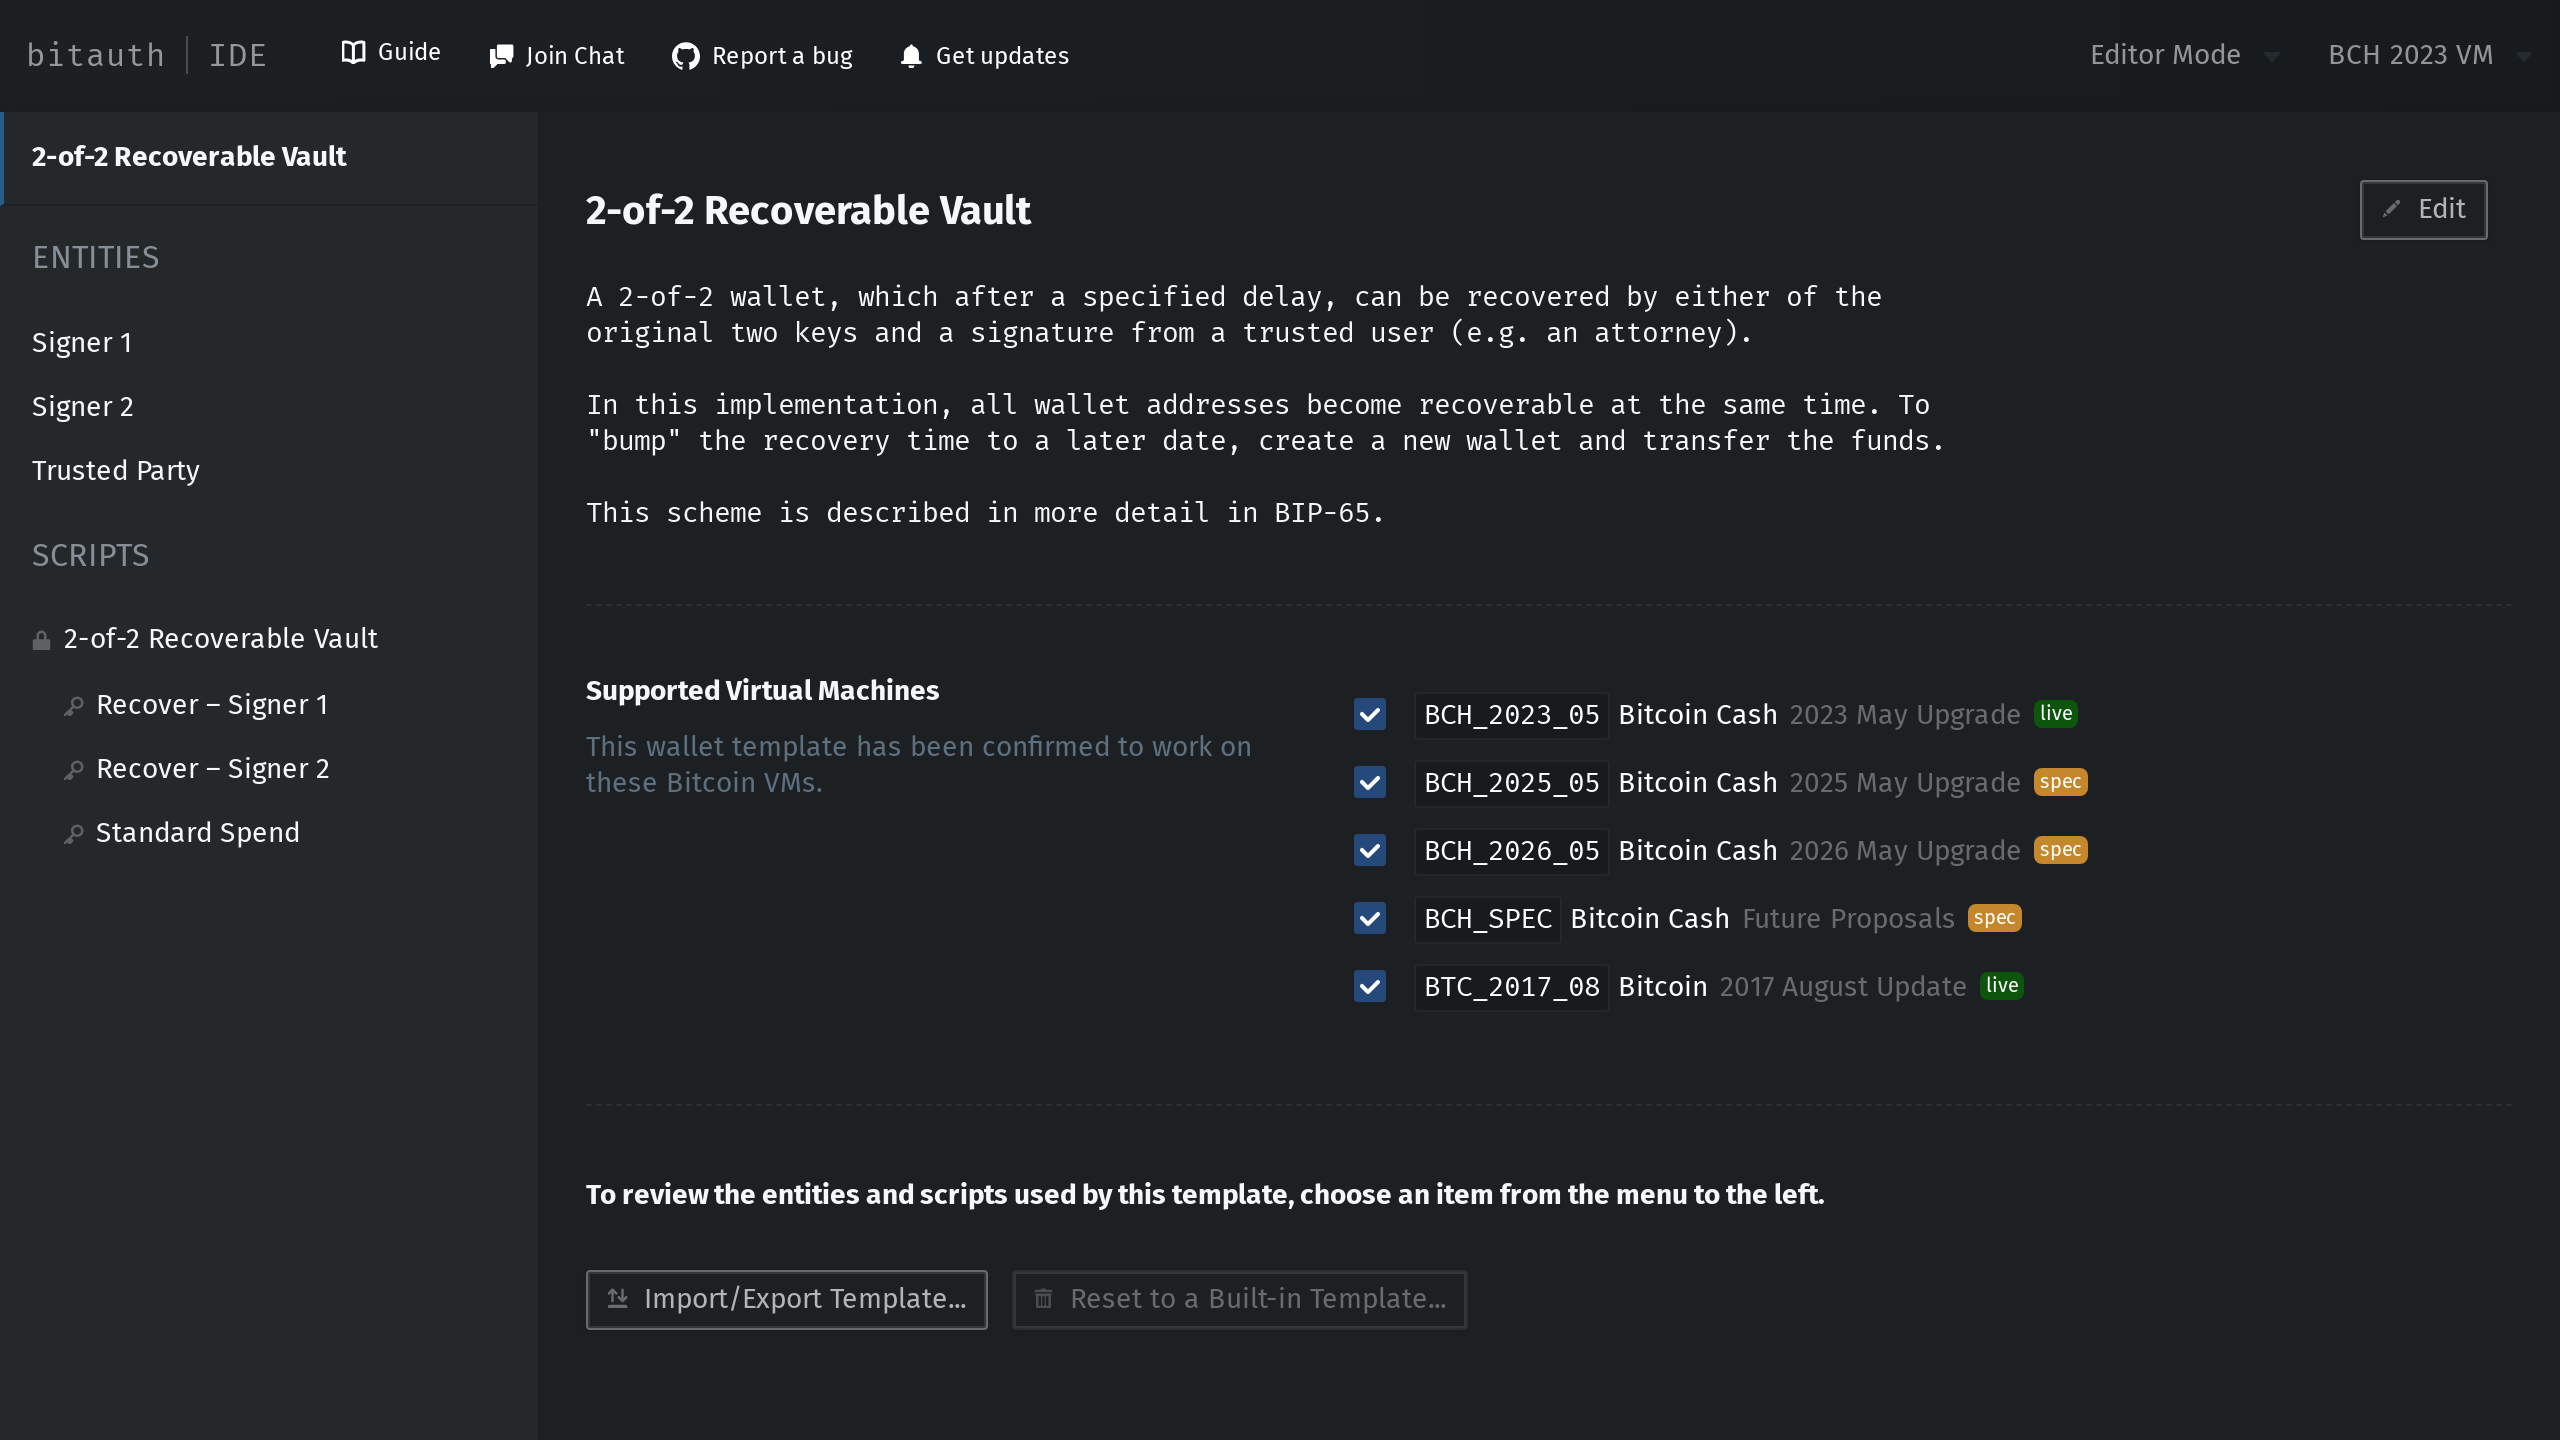The height and width of the screenshot is (1440, 2560).
Task: Click the key icon next to Recover – Signer 1
Action: [x=74, y=706]
